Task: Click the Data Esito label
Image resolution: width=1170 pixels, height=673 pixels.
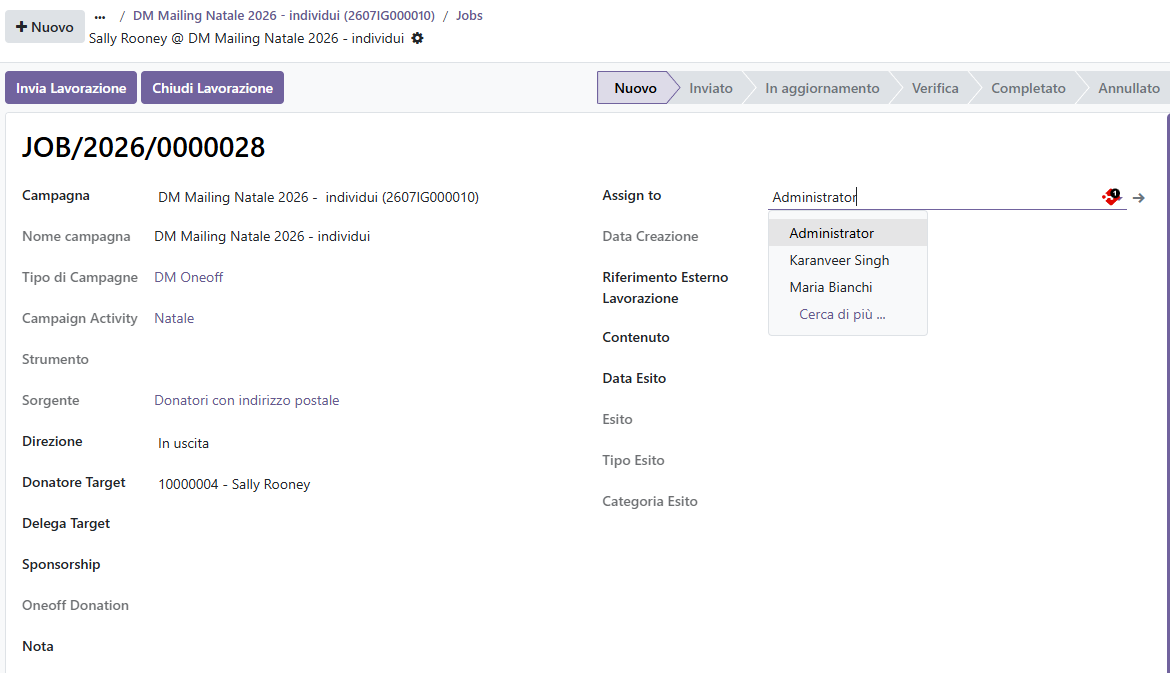Action: (x=634, y=378)
